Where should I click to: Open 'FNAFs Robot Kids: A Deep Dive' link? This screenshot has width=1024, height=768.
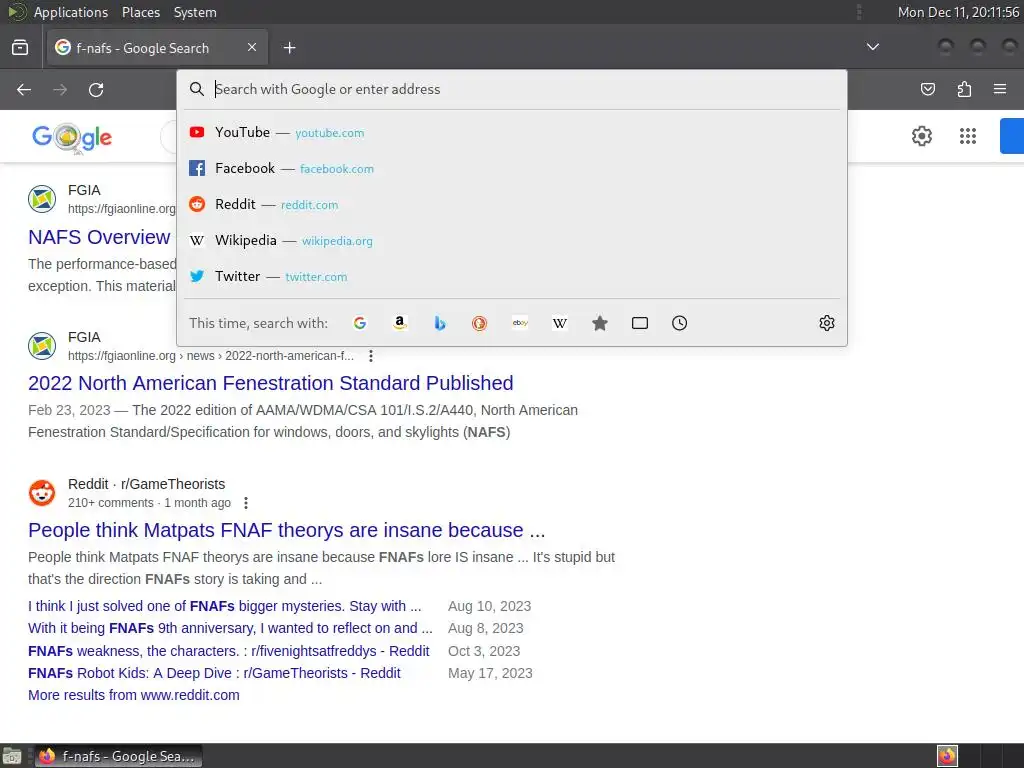(214, 673)
